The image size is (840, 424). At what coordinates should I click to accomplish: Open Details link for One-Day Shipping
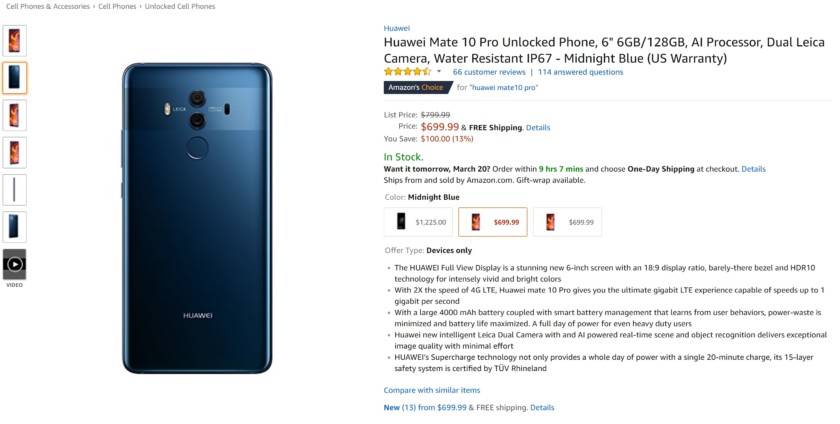(753, 169)
